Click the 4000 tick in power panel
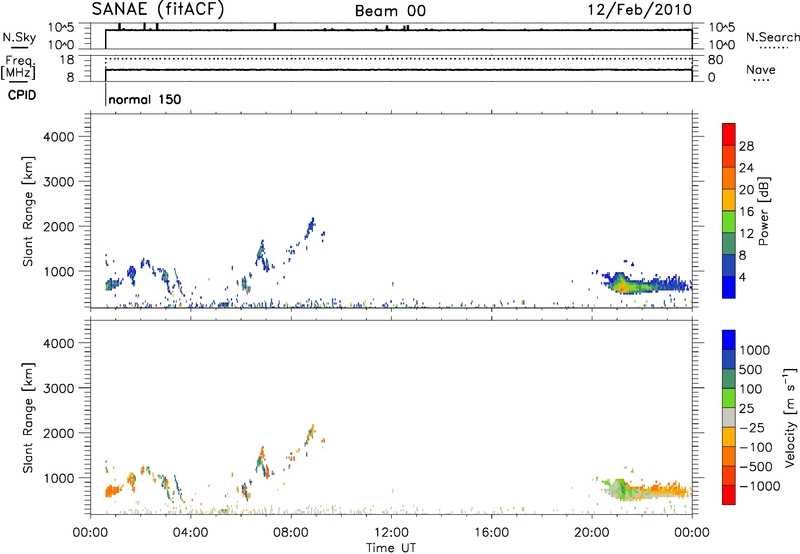This screenshot has width=800, height=554. pos(59,137)
